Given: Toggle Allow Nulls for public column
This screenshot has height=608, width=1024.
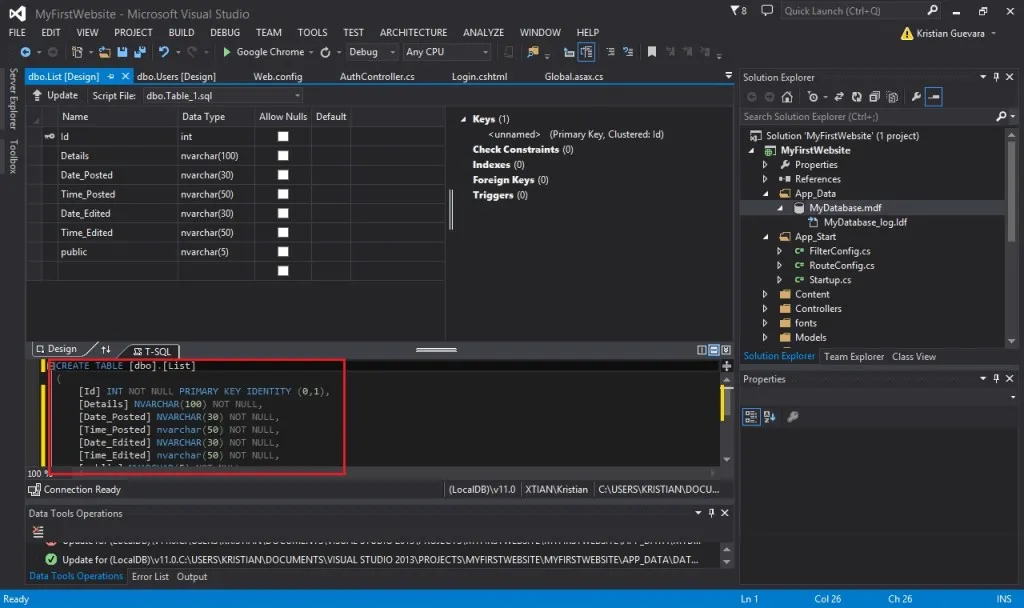Looking at the screenshot, I should coord(283,251).
